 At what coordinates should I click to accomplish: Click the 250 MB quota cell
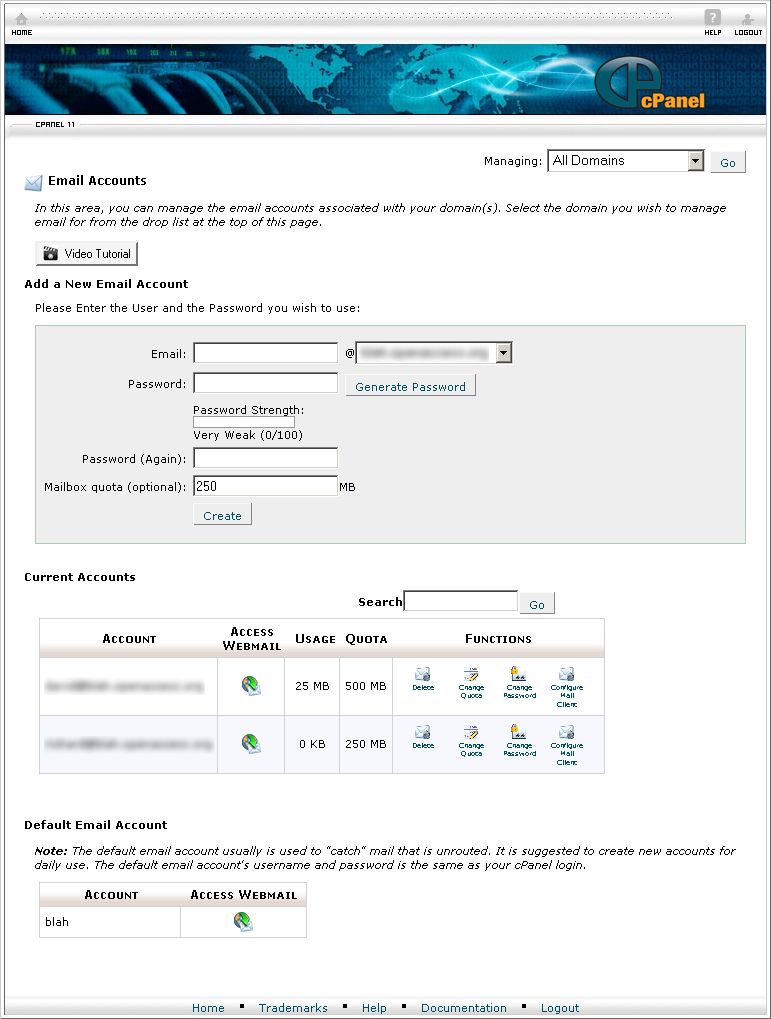click(365, 743)
